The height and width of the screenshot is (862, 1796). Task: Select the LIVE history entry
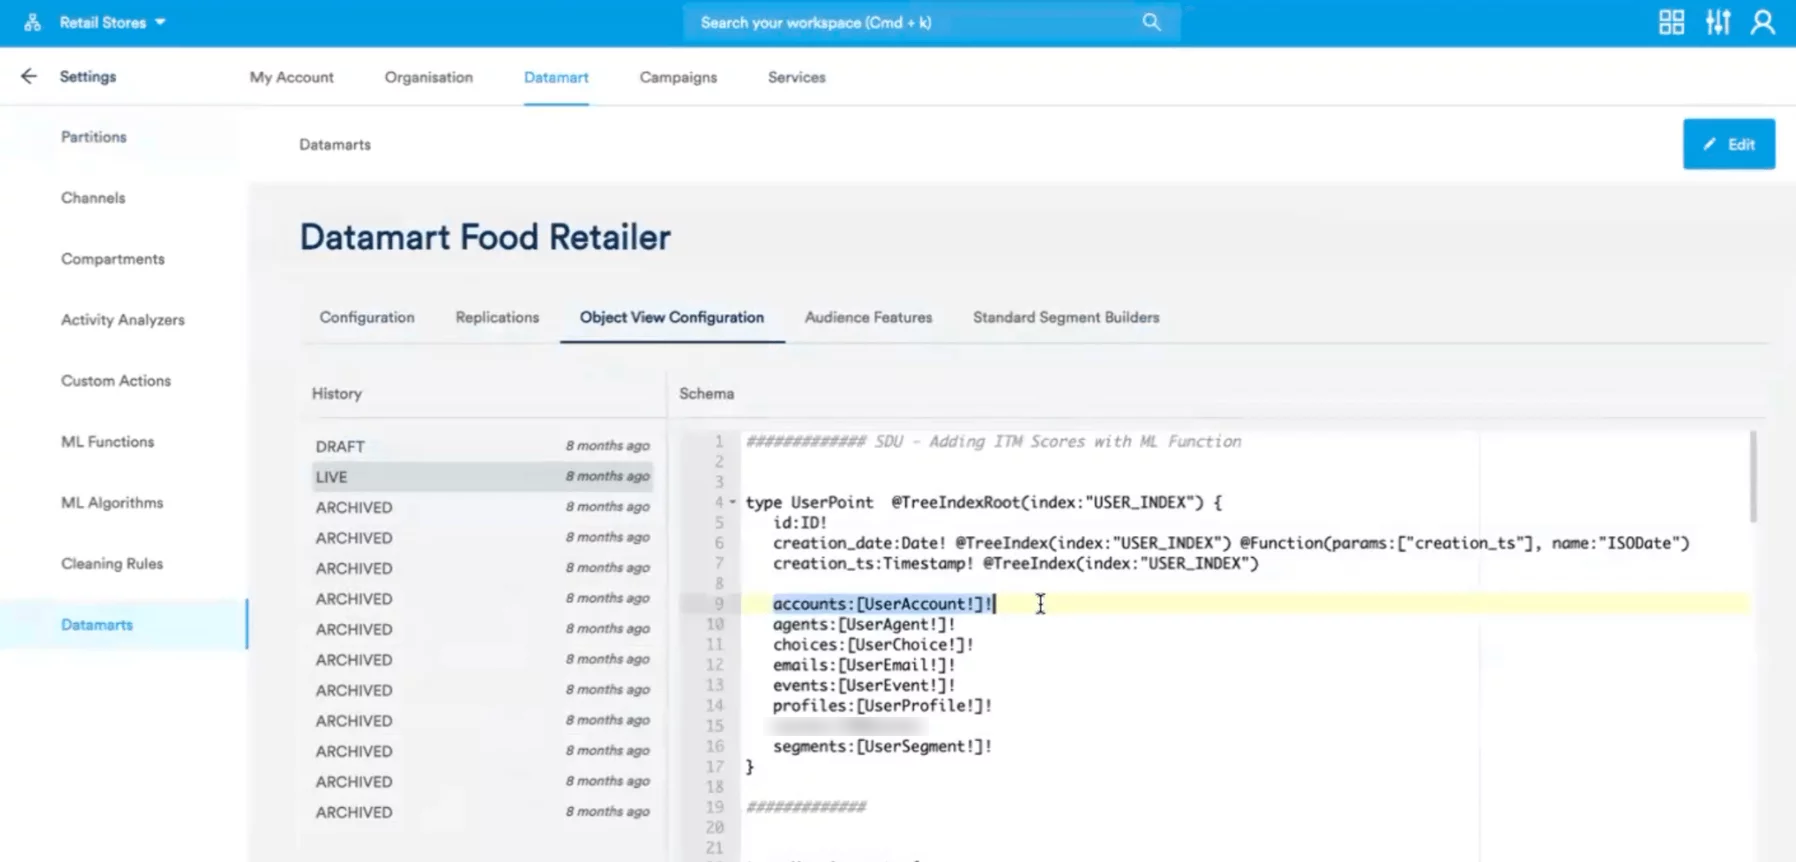pos(482,477)
